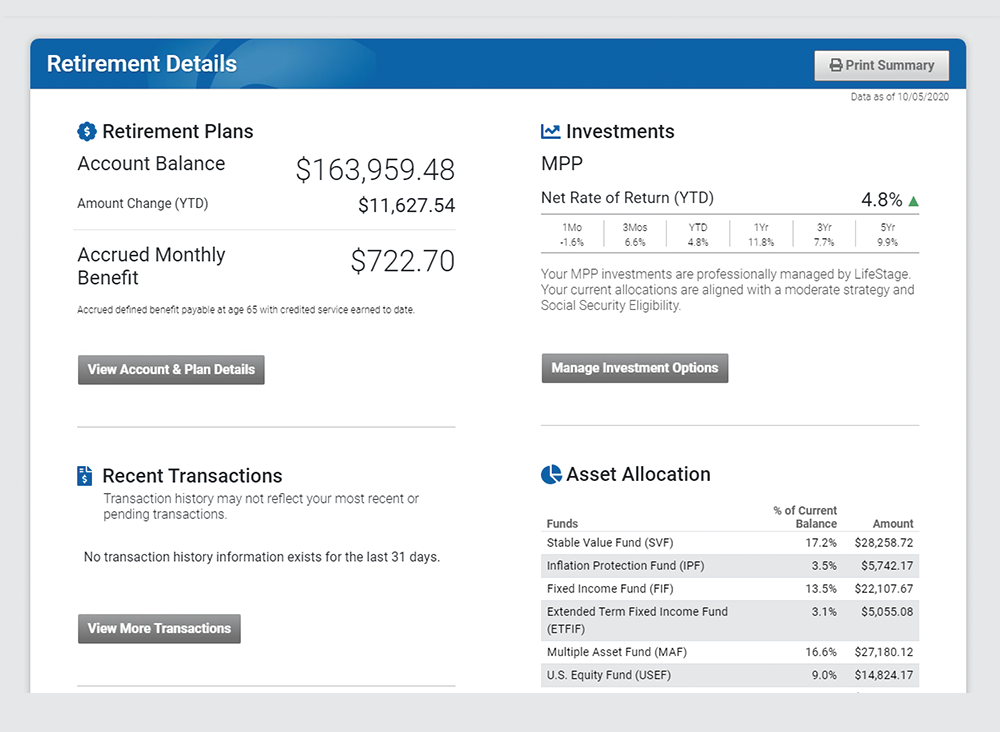Click the SVF amount $28,258.72
Screen dimensions: 1000x732
(884, 543)
